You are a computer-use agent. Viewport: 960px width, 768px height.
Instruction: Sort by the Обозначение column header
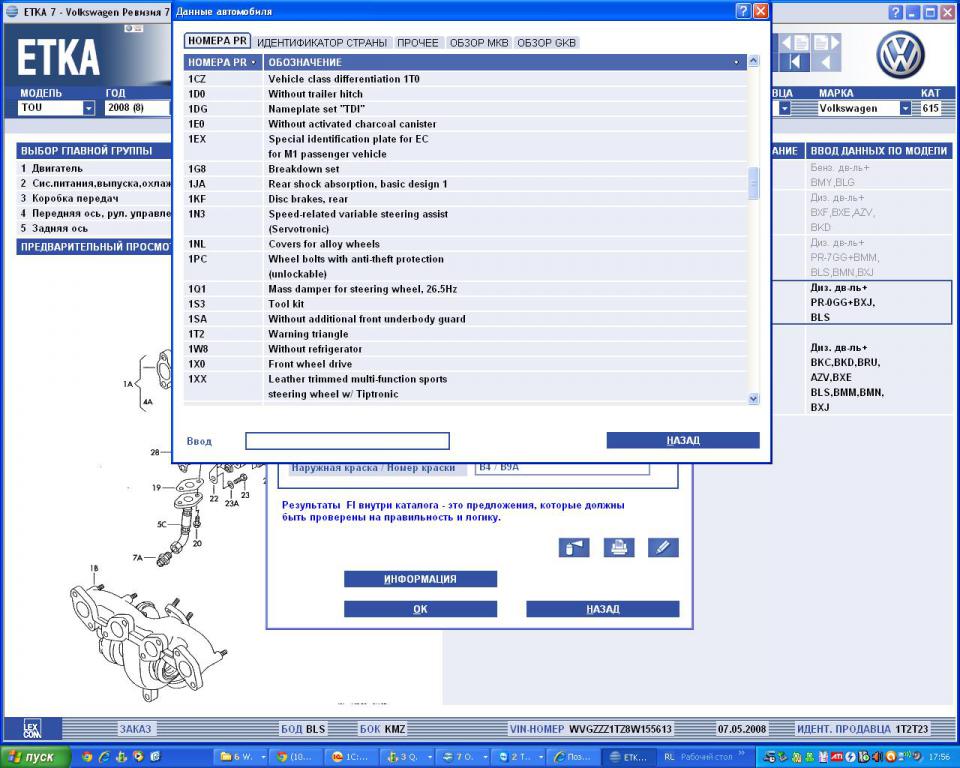pyautogui.click(x=505, y=62)
